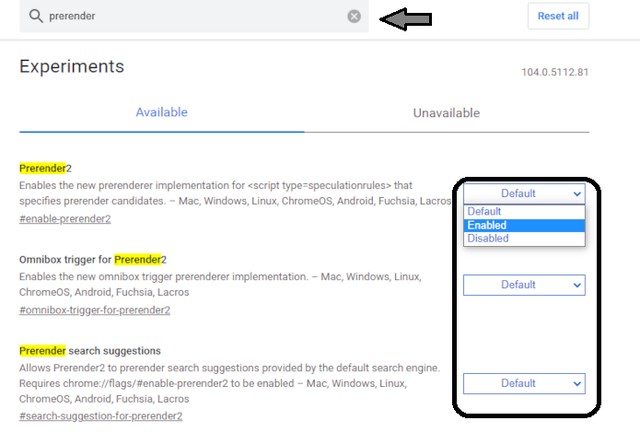Open Prerender search suggestions dropdown
The image size is (640, 444).
pyautogui.click(x=524, y=383)
